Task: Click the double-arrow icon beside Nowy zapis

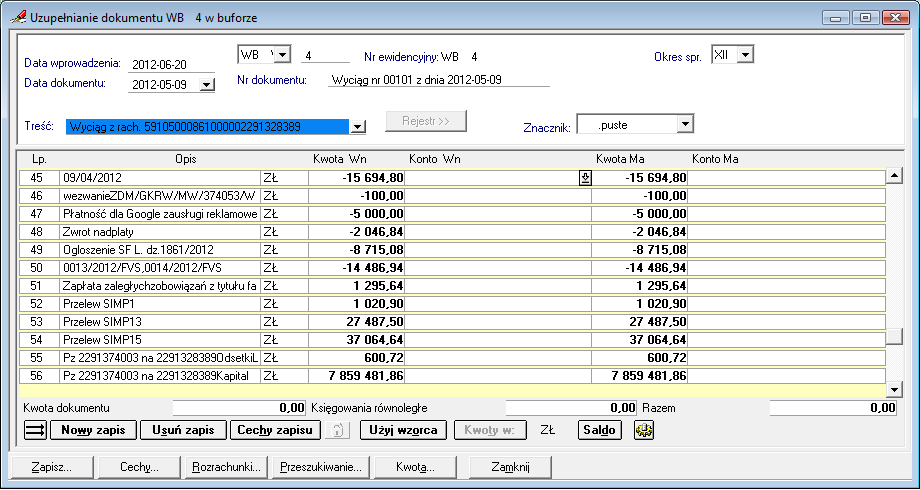Action: click(34, 430)
